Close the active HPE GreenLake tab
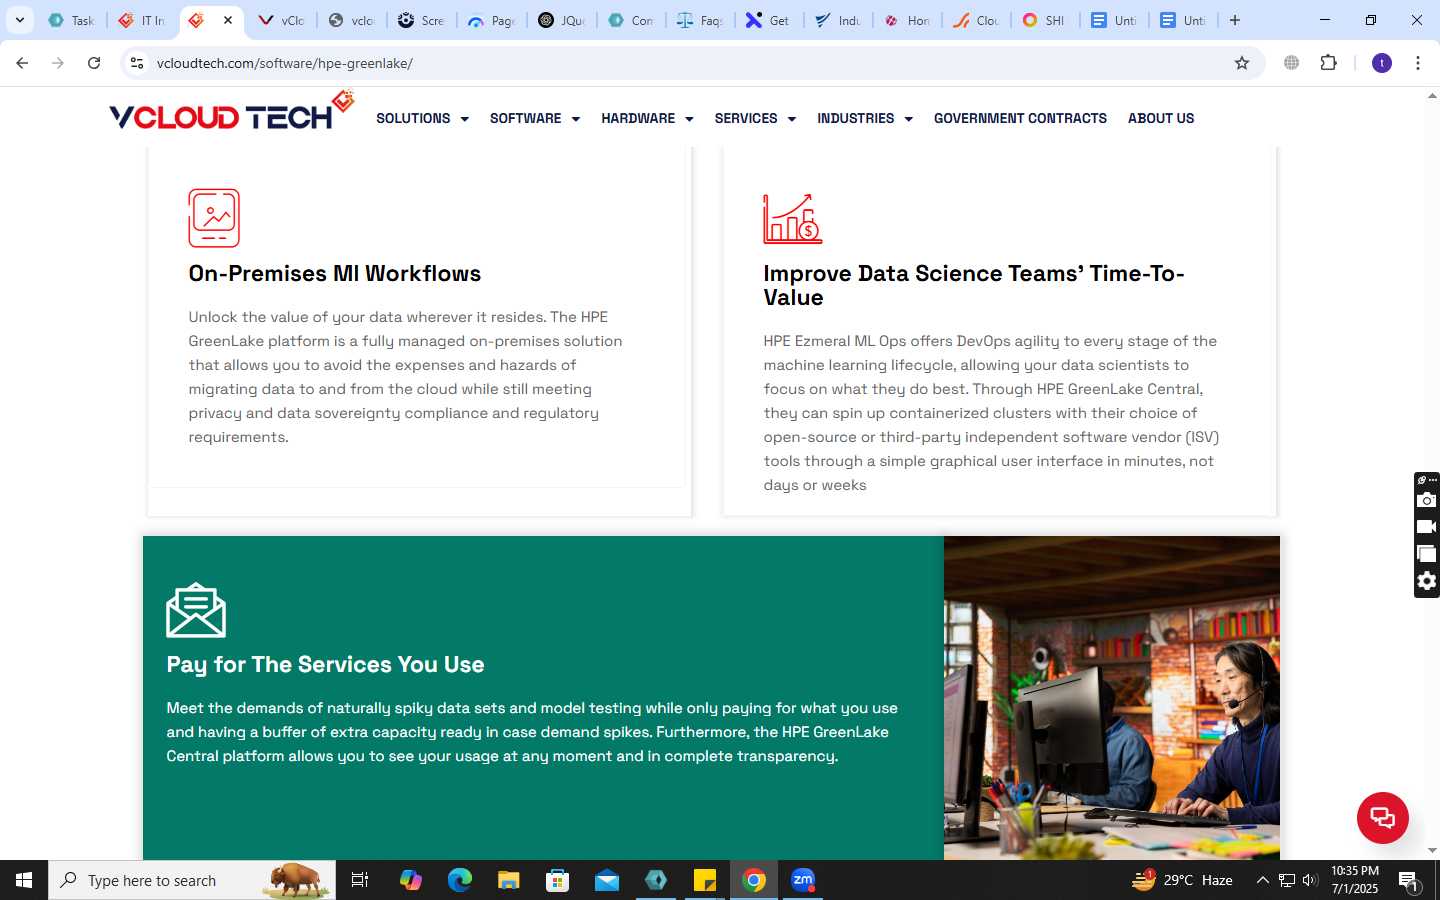The image size is (1440, 900). point(228,20)
